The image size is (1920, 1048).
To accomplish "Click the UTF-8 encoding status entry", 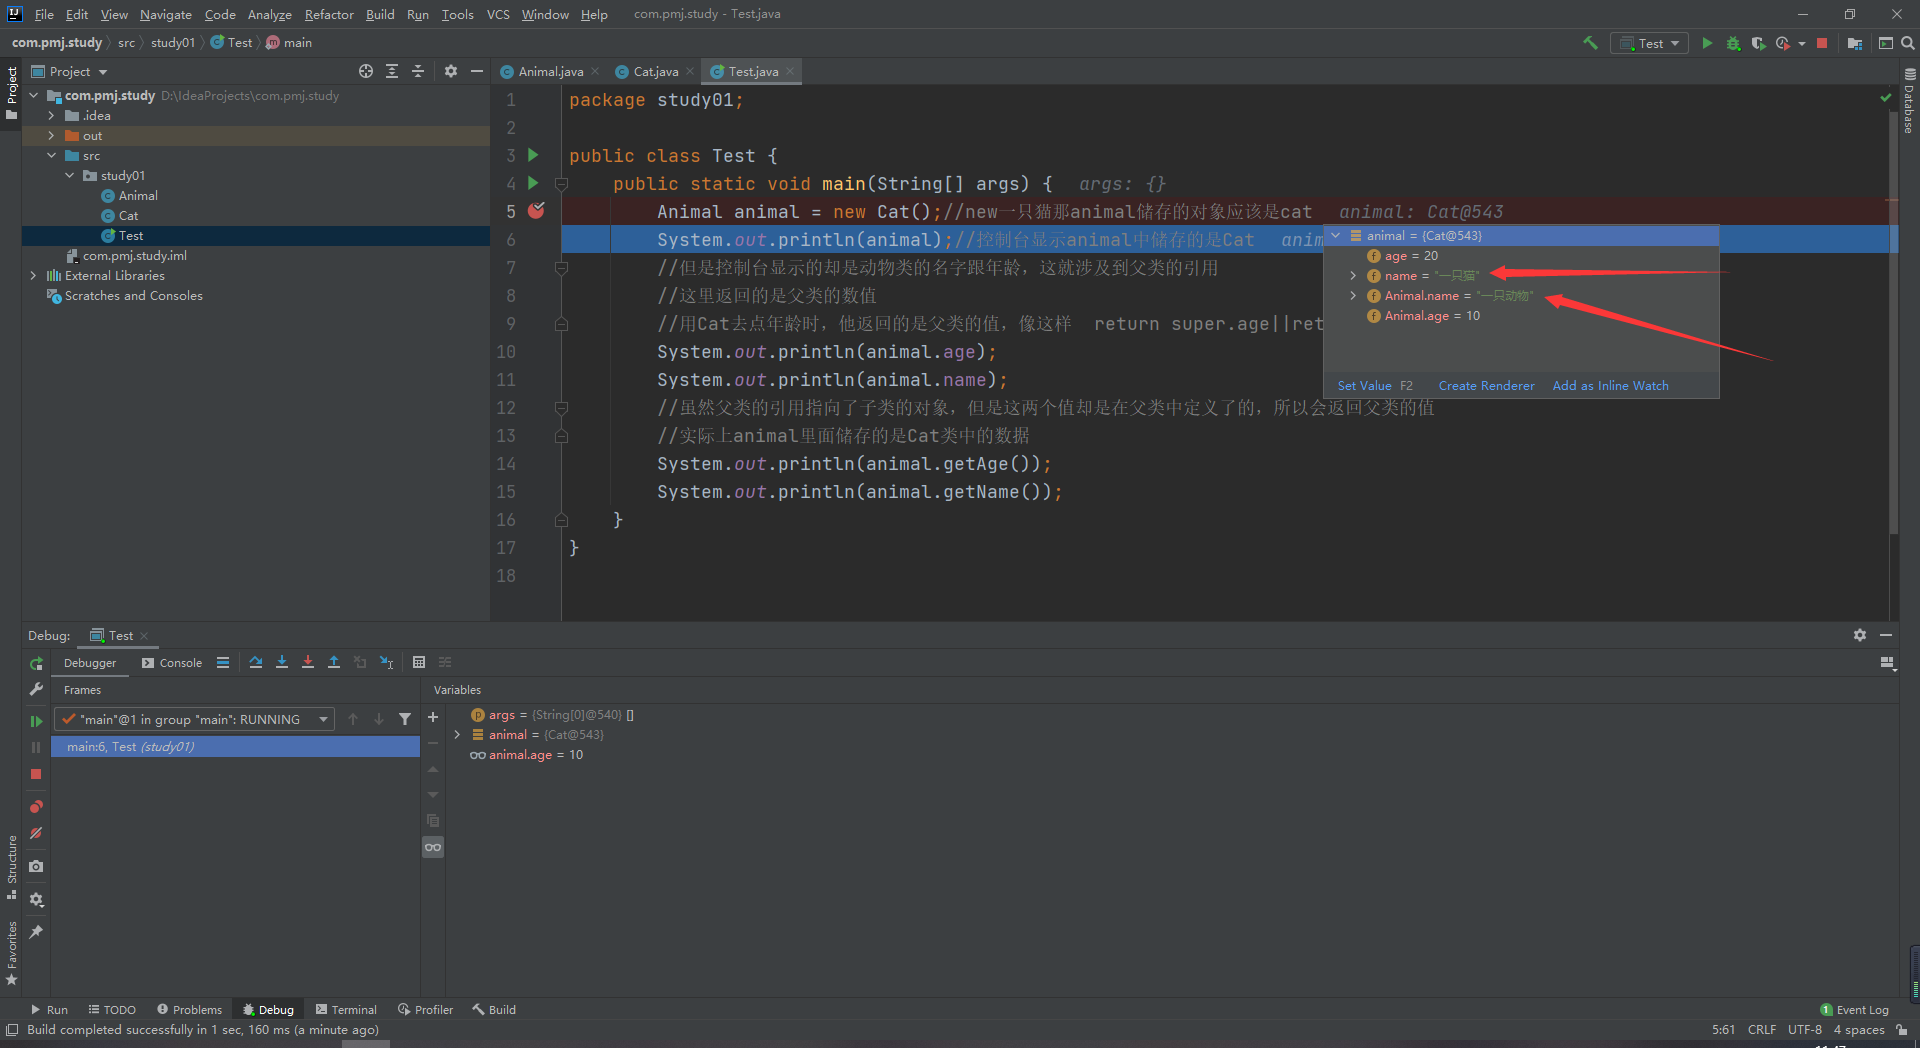I will click(1804, 1029).
